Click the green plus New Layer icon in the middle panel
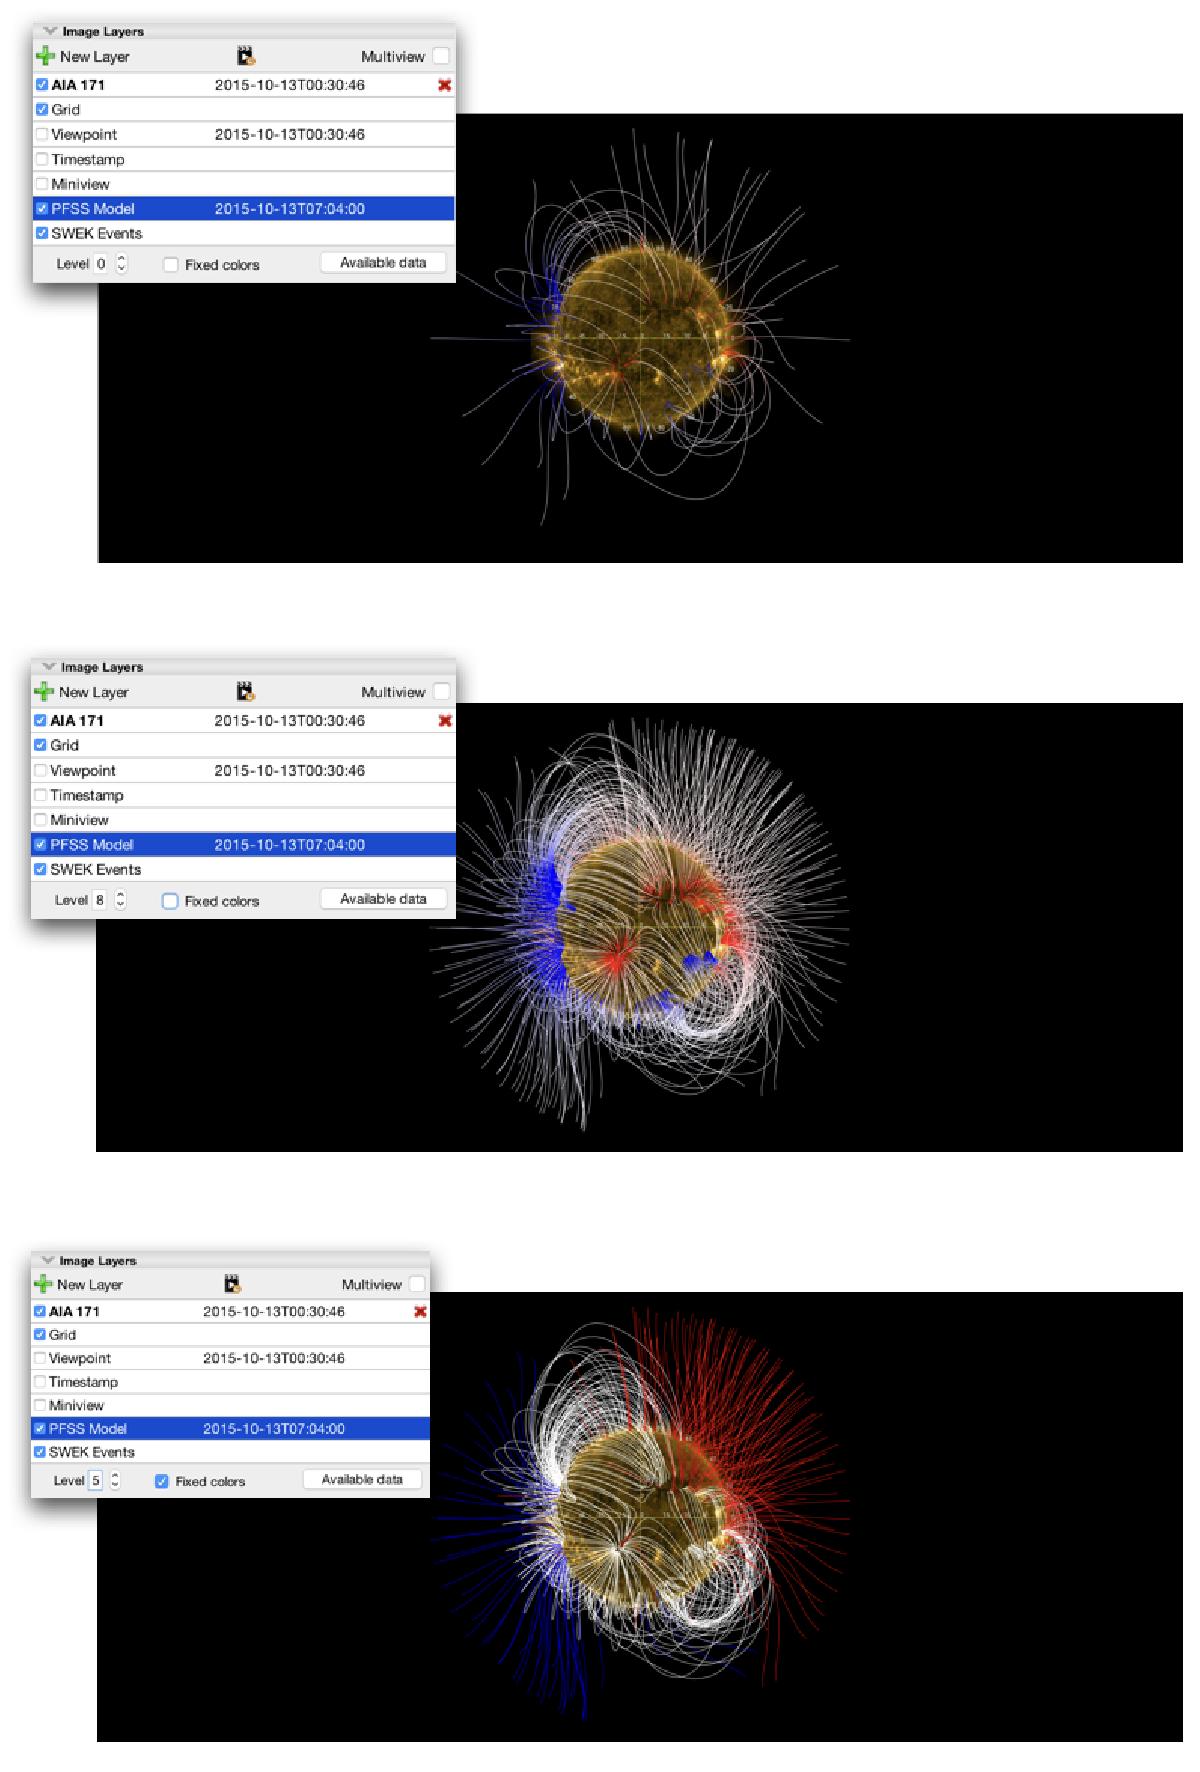The height and width of the screenshot is (1772, 1200). click(x=44, y=692)
